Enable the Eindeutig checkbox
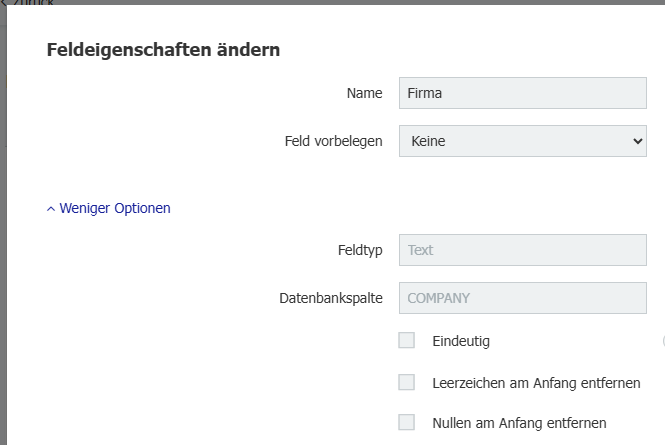Screen dimensions: 665x445 click(407, 341)
